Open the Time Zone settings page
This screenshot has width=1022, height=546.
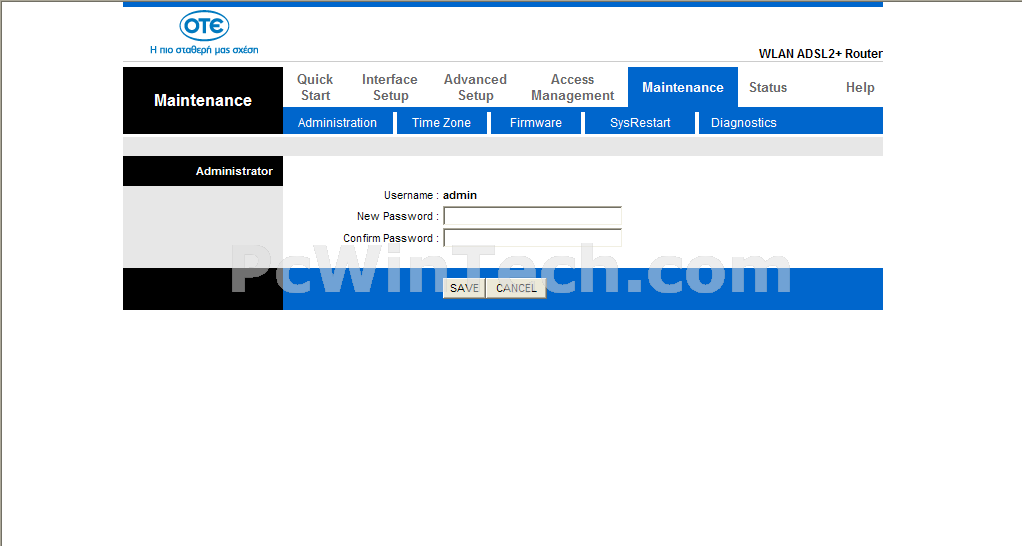[x=441, y=123]
